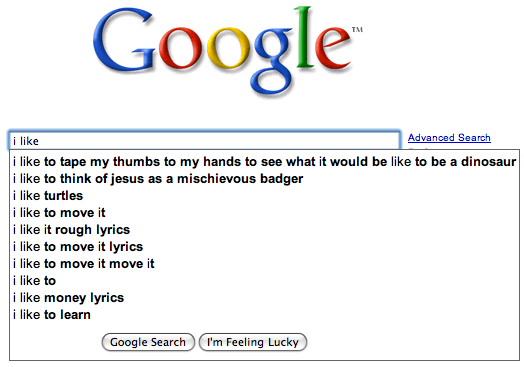This screenshot has height=367, width=524.
Task: Click the search box containing "i like"
Action: tap(205, 140)
